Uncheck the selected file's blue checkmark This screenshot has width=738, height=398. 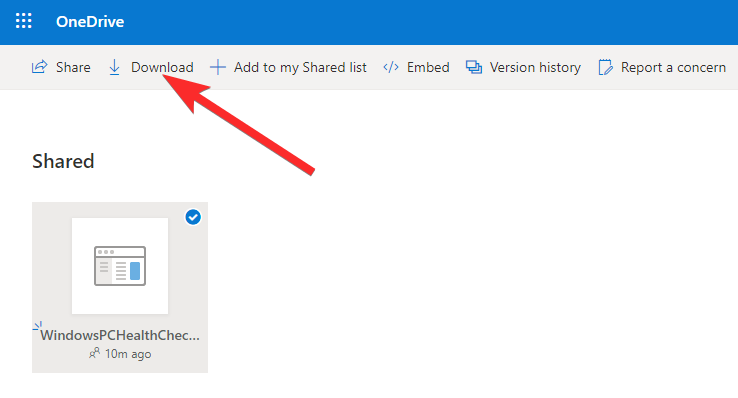(193, 217)
